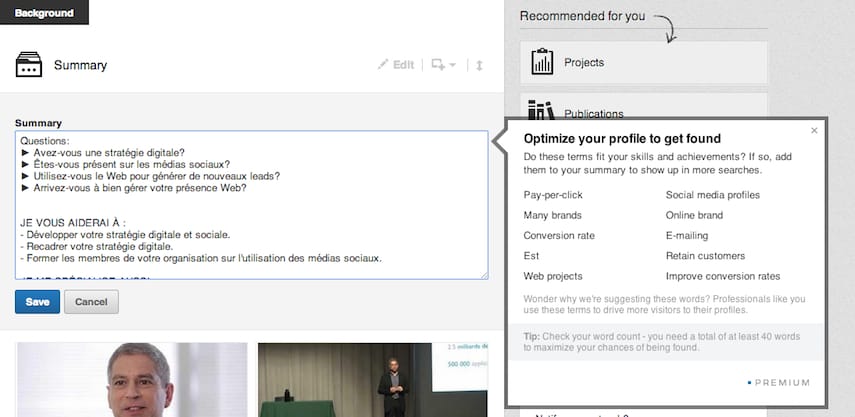
Task: Click the Est suggested term
Action: [531, 256]
